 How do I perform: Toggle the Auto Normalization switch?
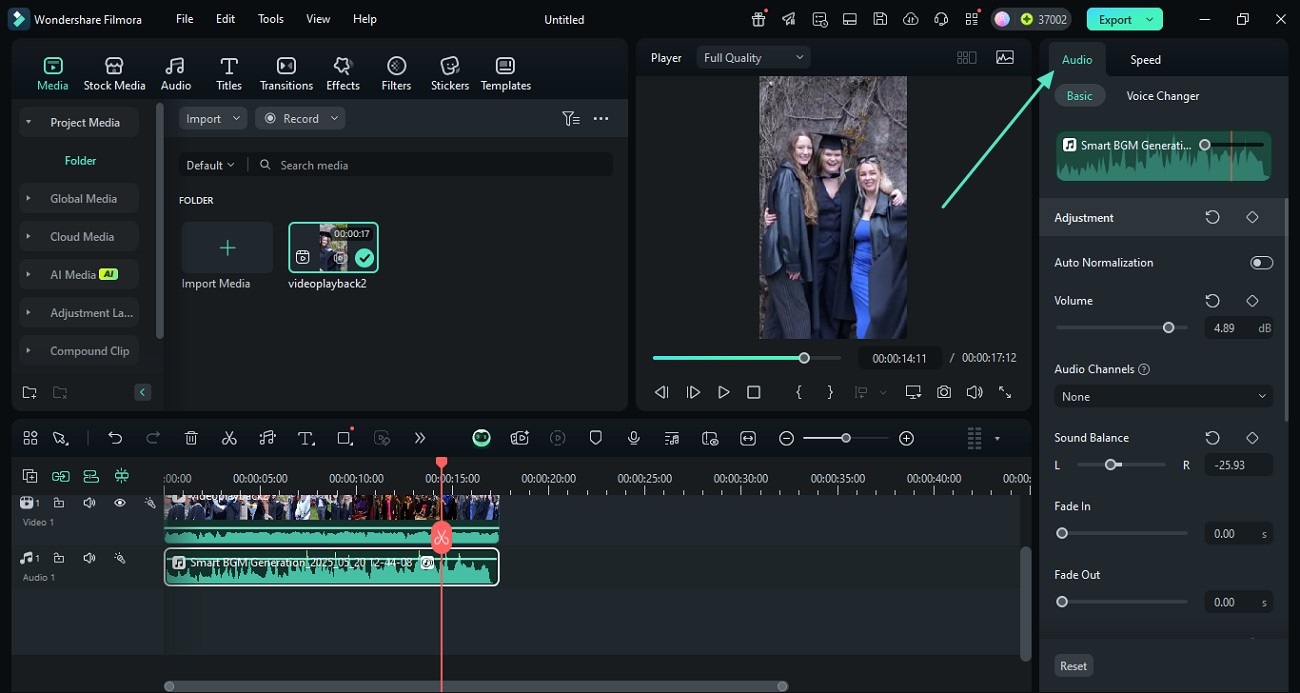point(1261,263)
